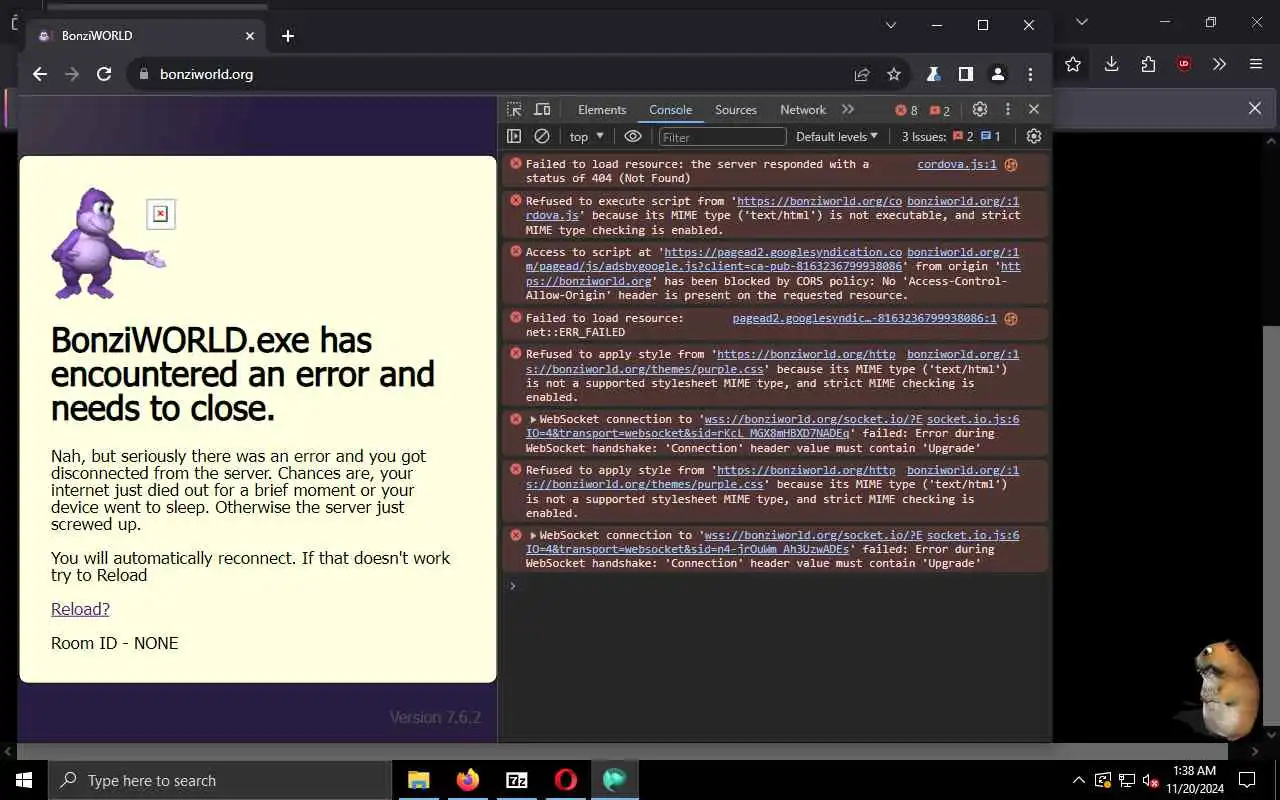The width and height of the screenshot is (1280, 800).
Task: Go back in the Chrome window
Action: pos(40,74)
